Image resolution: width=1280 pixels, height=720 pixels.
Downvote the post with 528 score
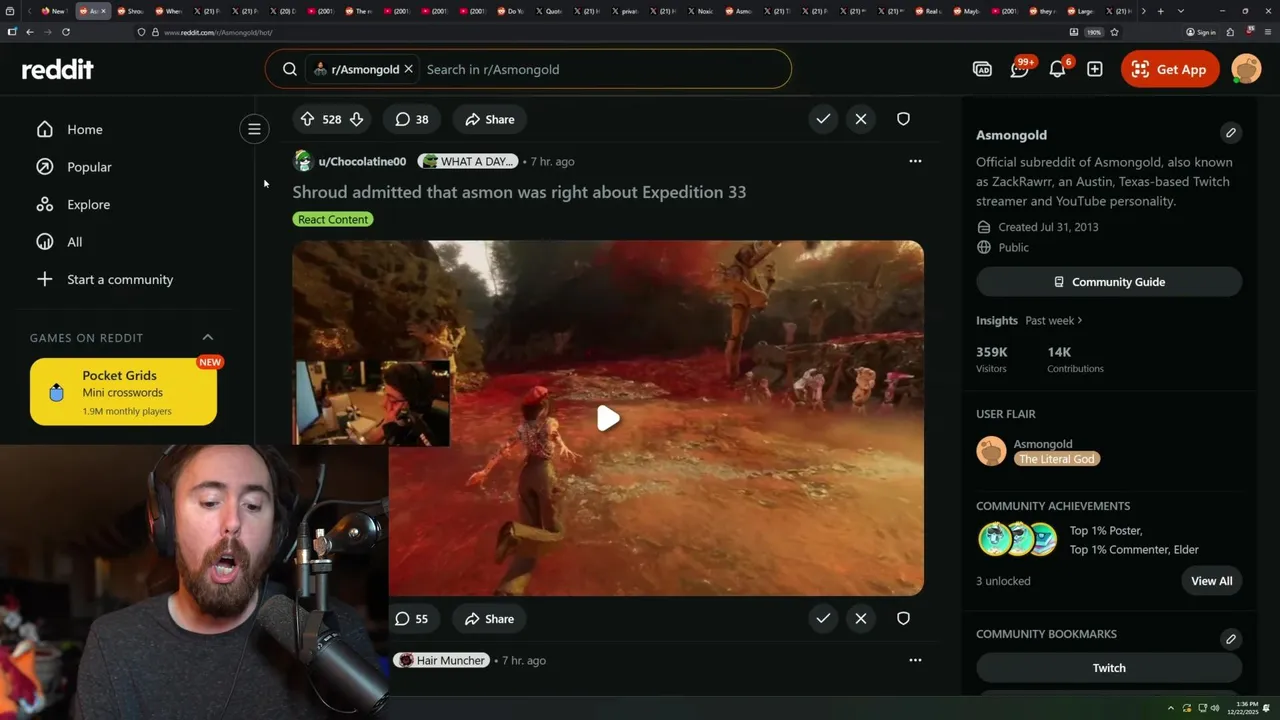[356, 119]
